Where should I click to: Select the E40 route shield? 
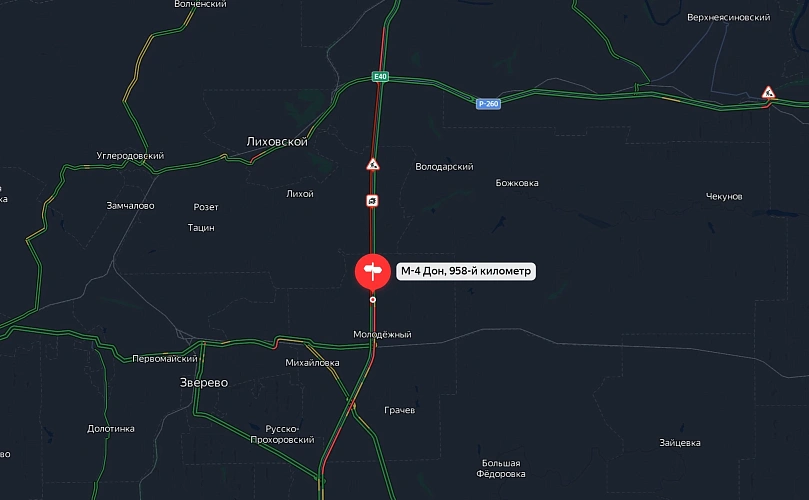tap(380, 76)
